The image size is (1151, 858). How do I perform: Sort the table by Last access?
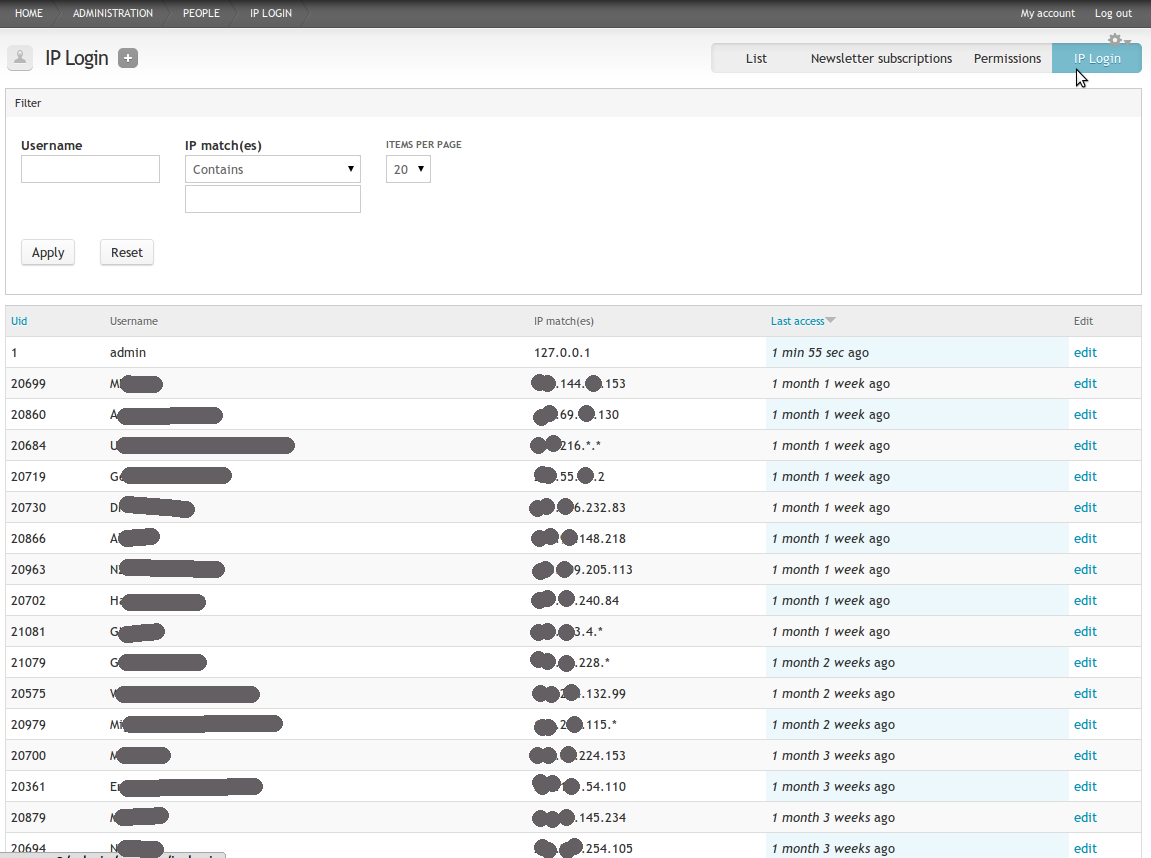[796, 321]
